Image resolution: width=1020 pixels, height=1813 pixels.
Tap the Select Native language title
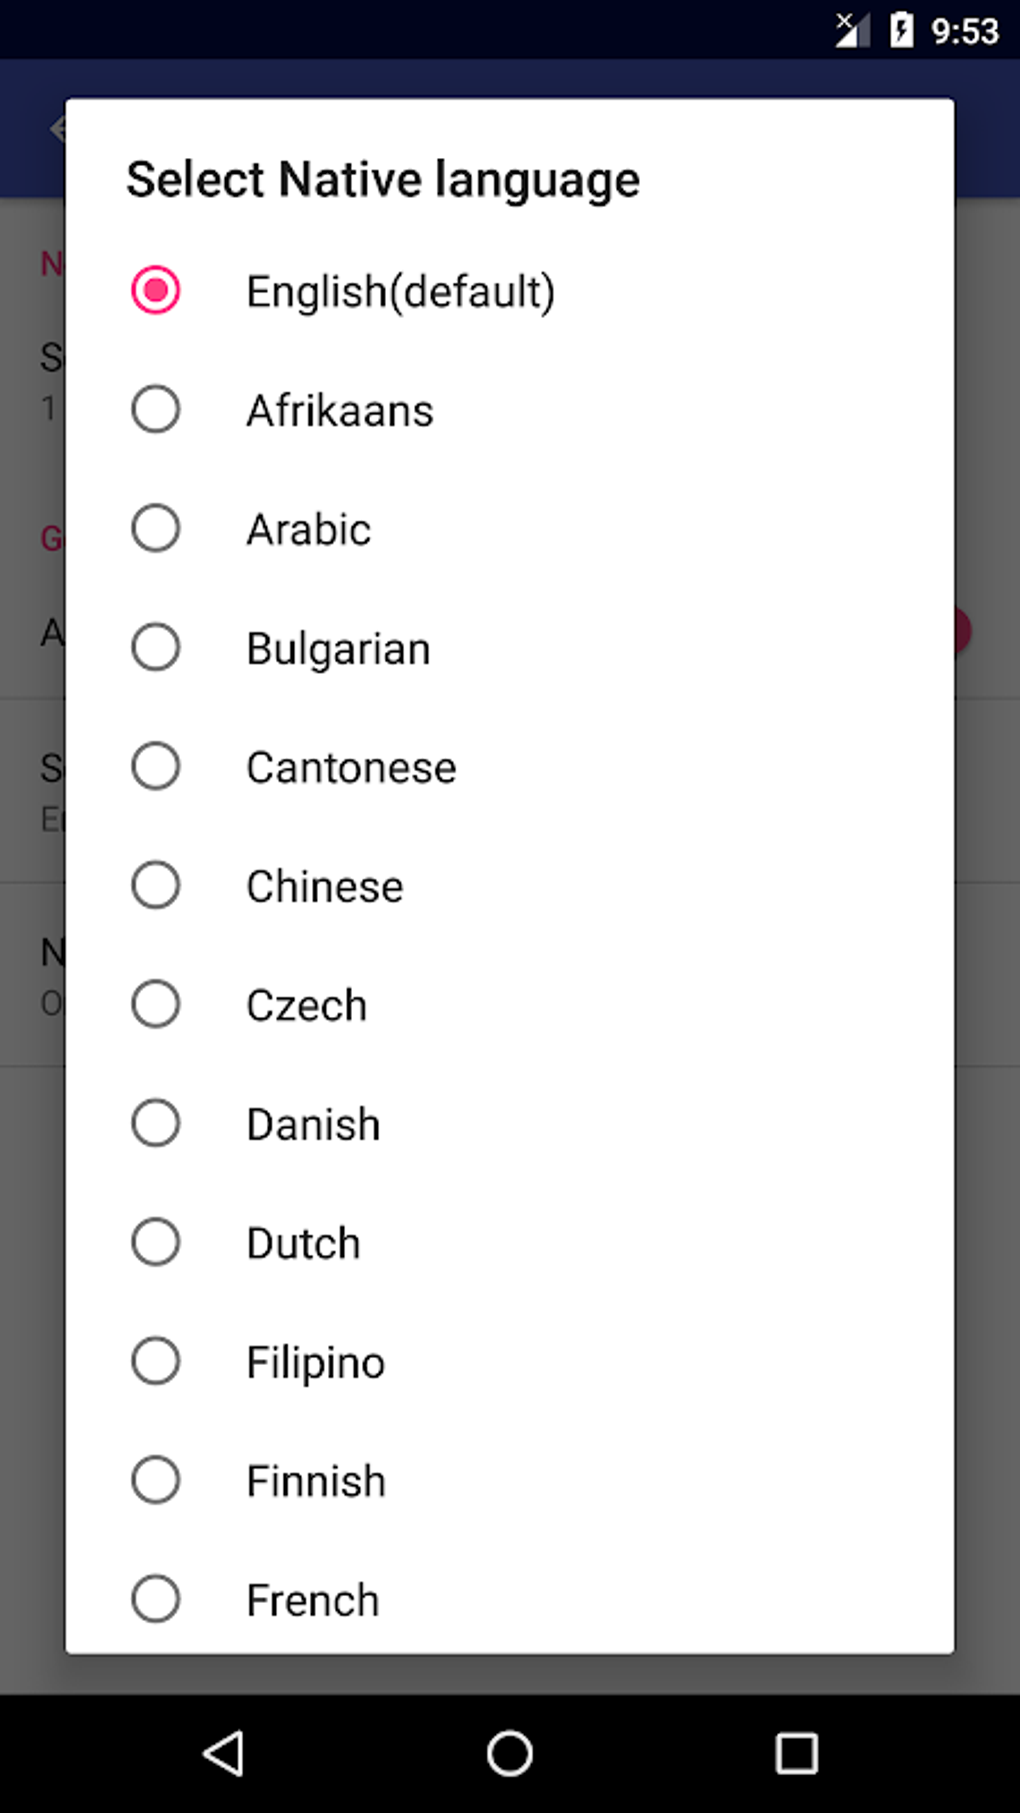(x=383, y=180)
